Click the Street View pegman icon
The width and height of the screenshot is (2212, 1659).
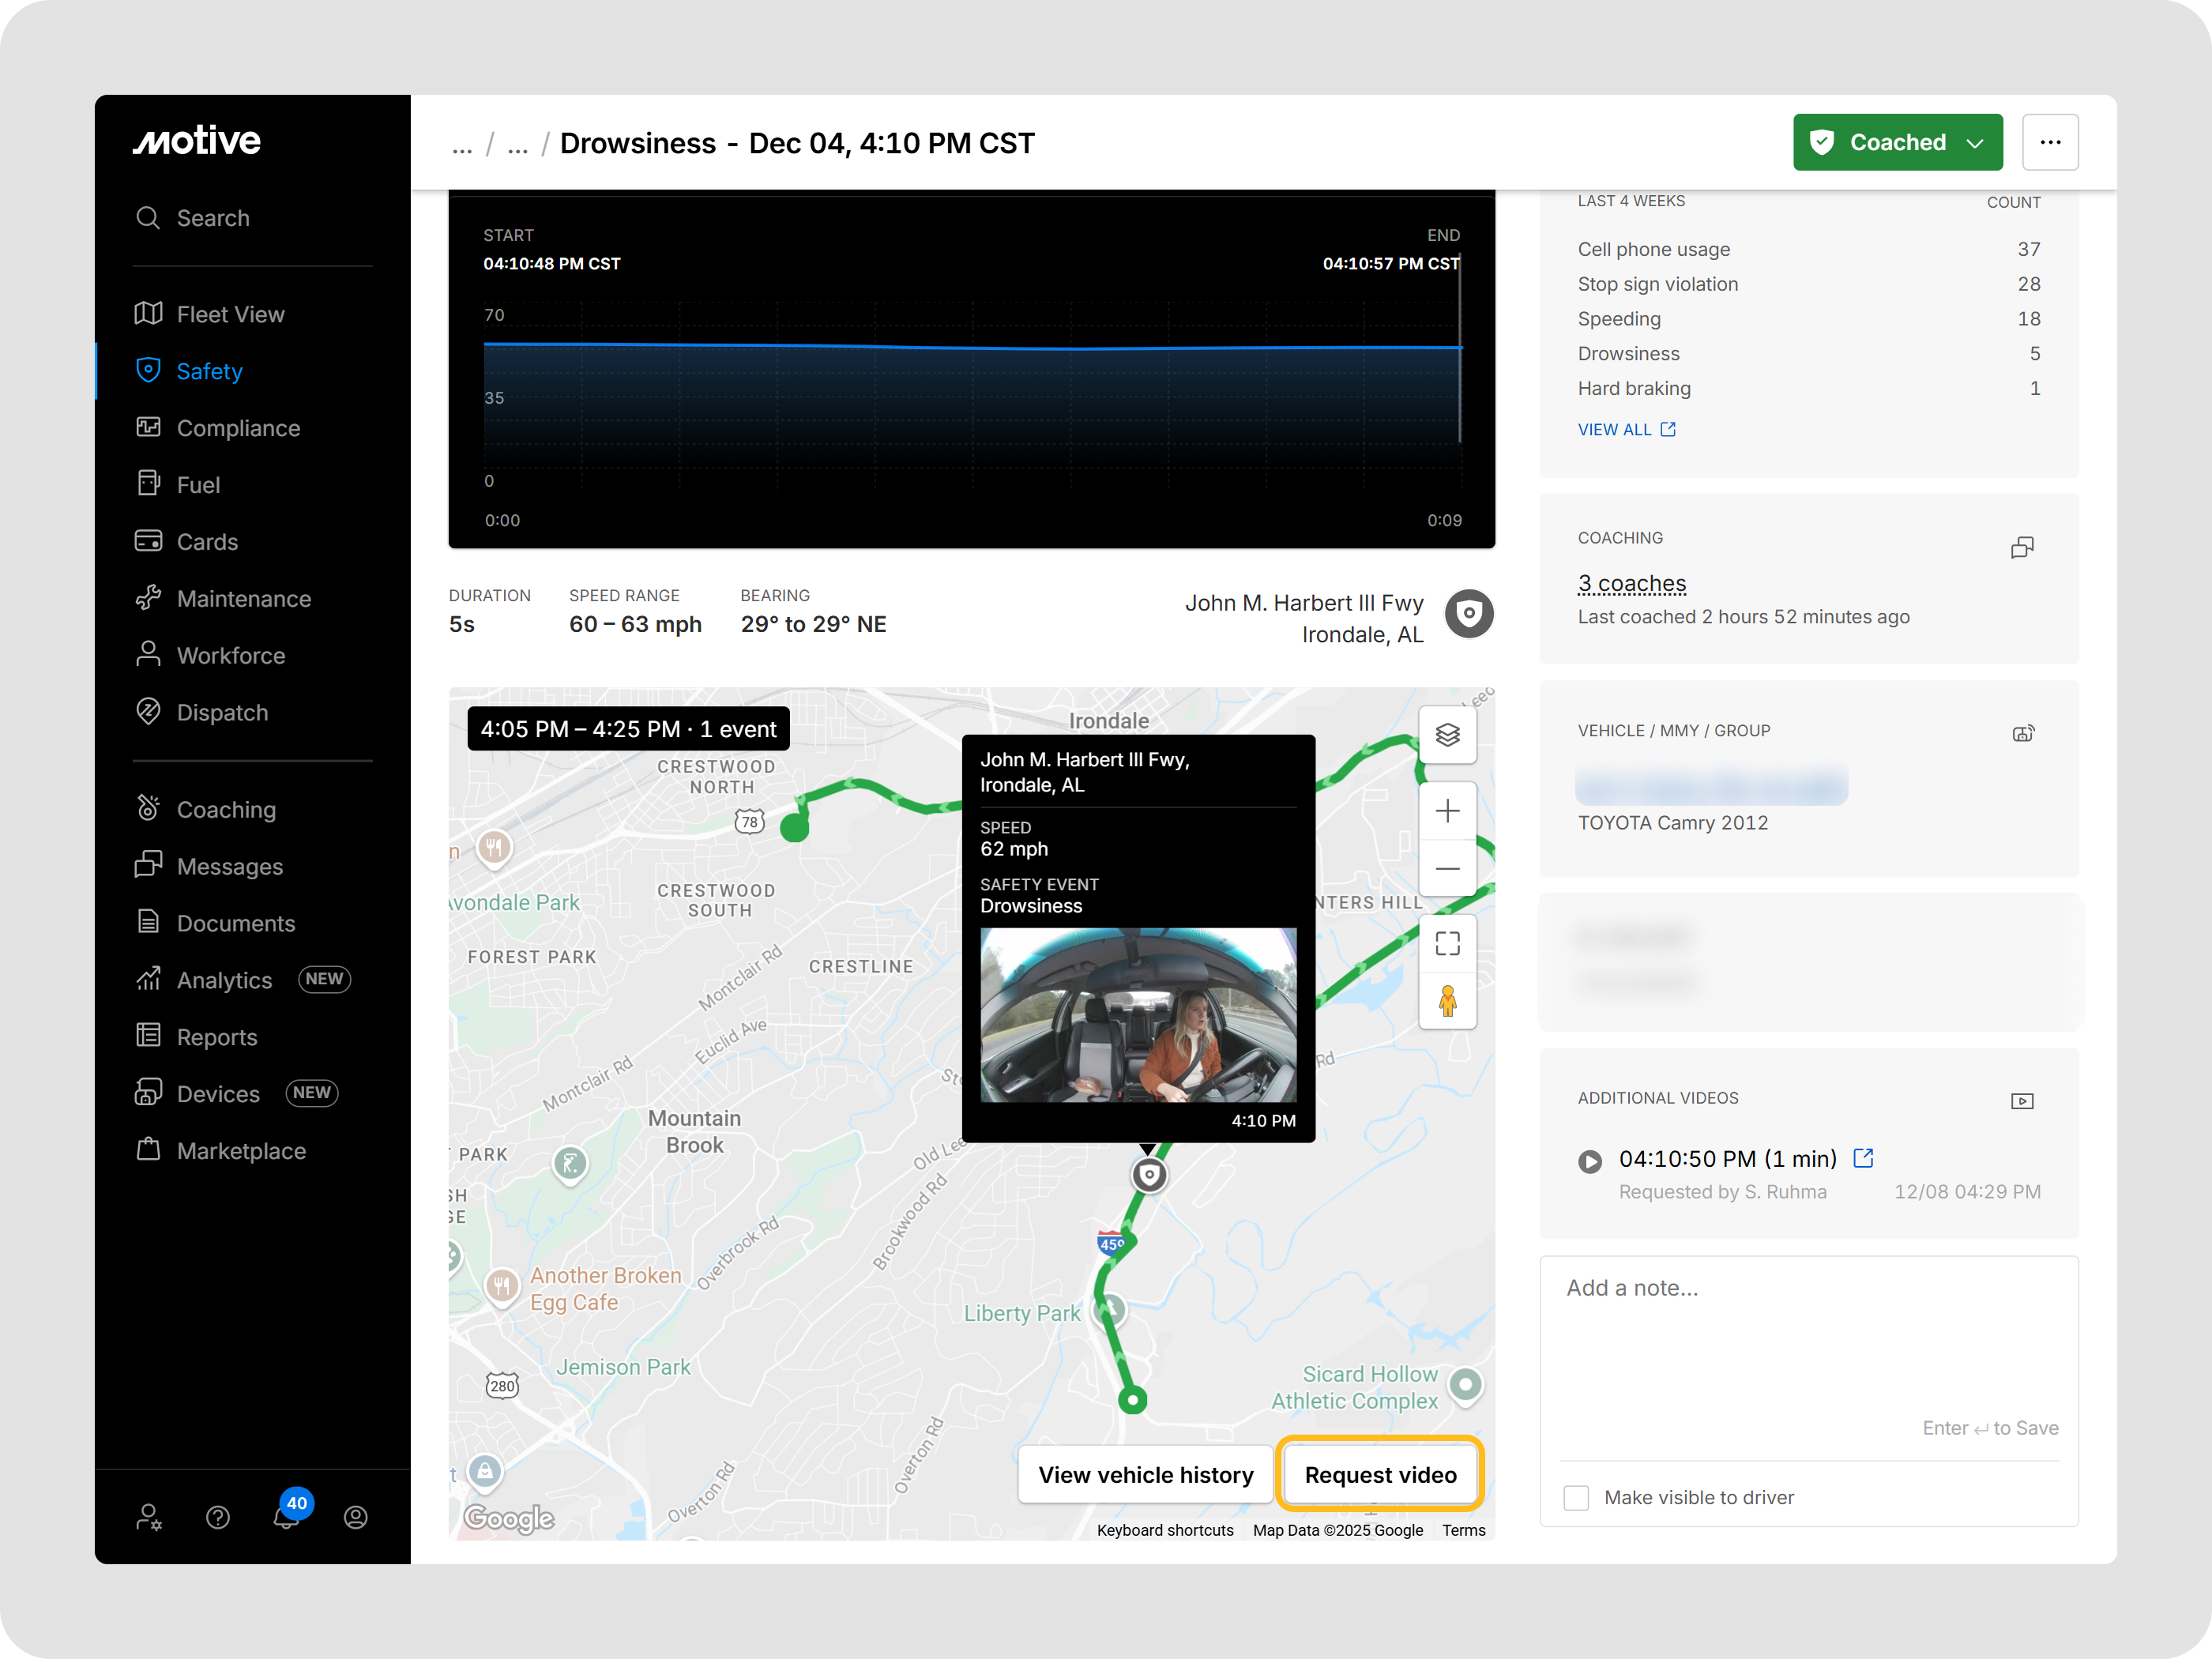1447,1001
